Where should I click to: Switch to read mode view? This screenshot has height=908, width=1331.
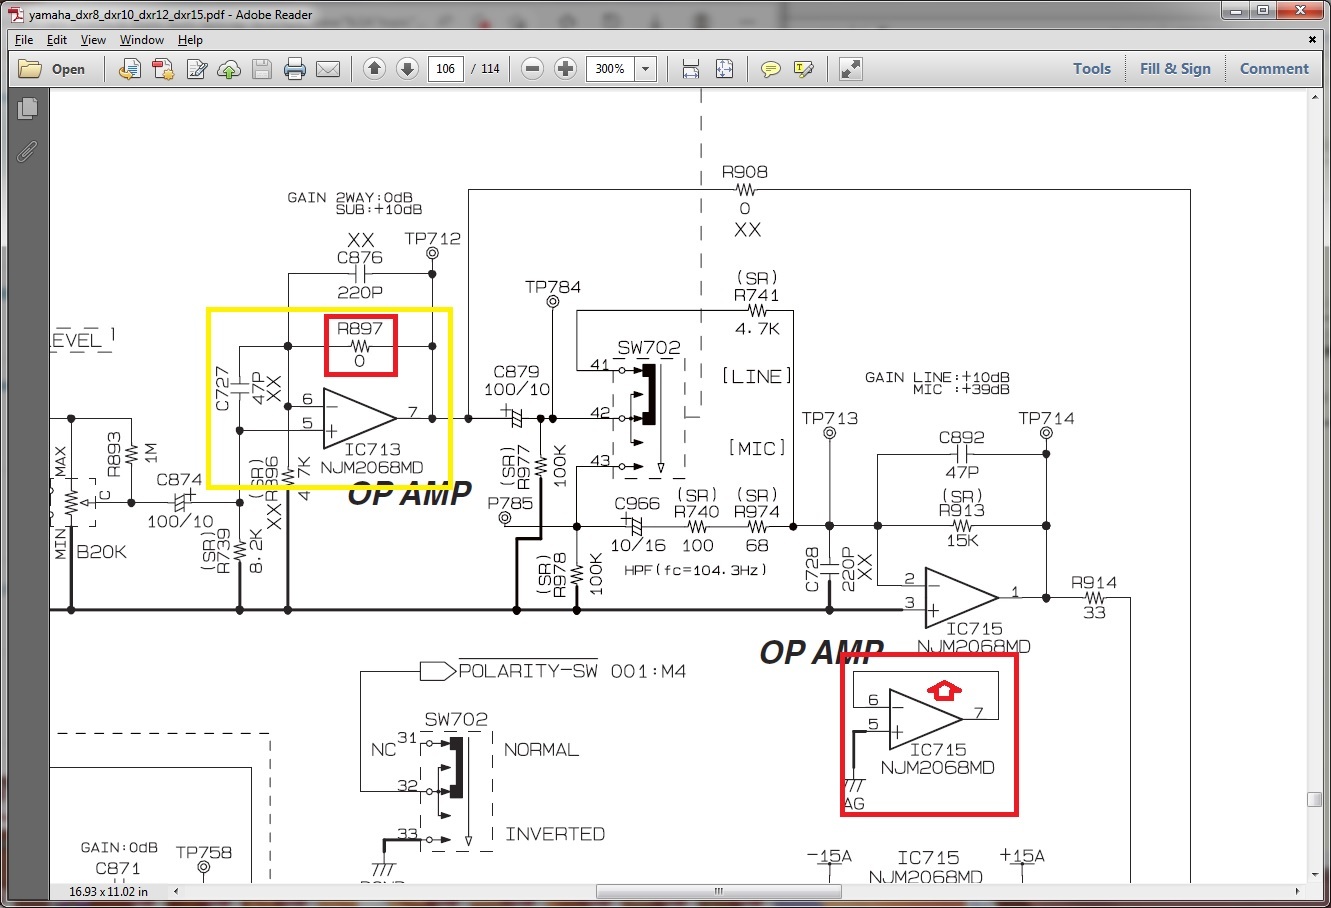[x=851, y=69]
